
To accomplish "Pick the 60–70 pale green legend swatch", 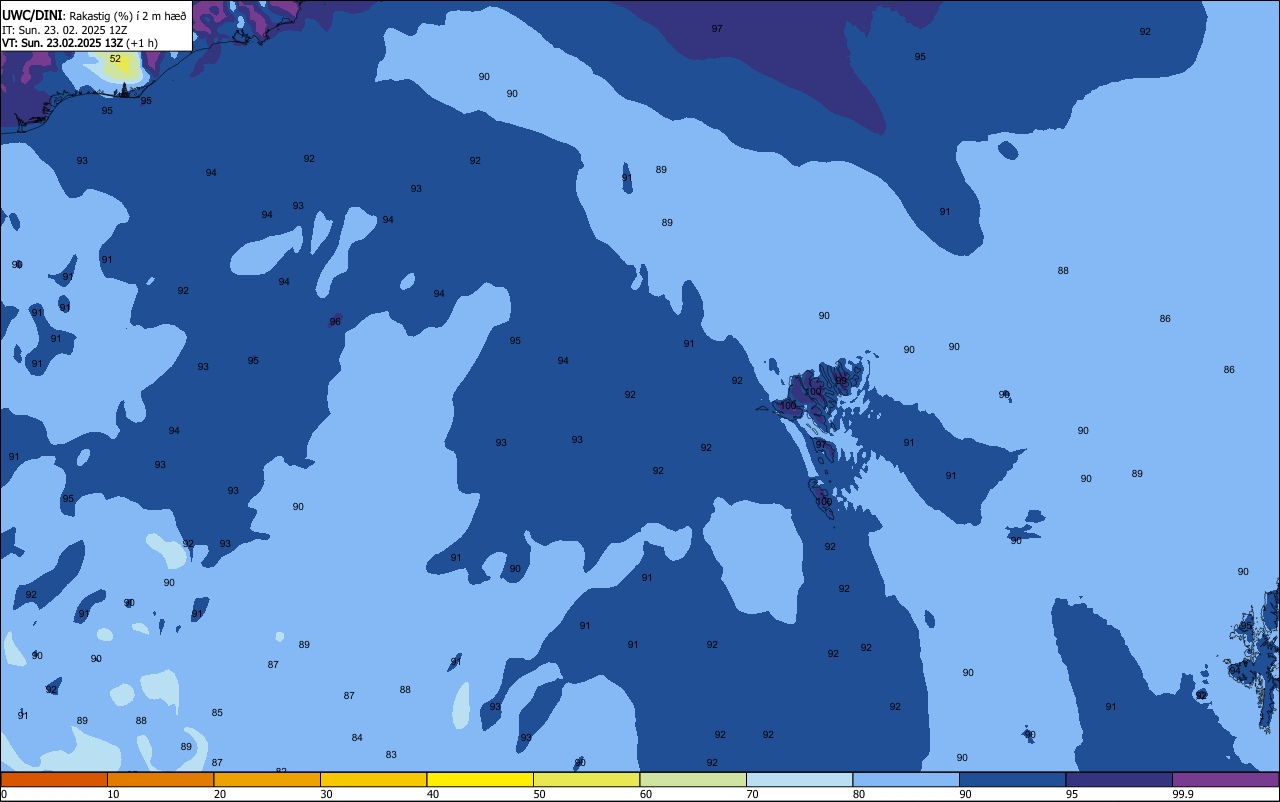I will coord(693,779).
